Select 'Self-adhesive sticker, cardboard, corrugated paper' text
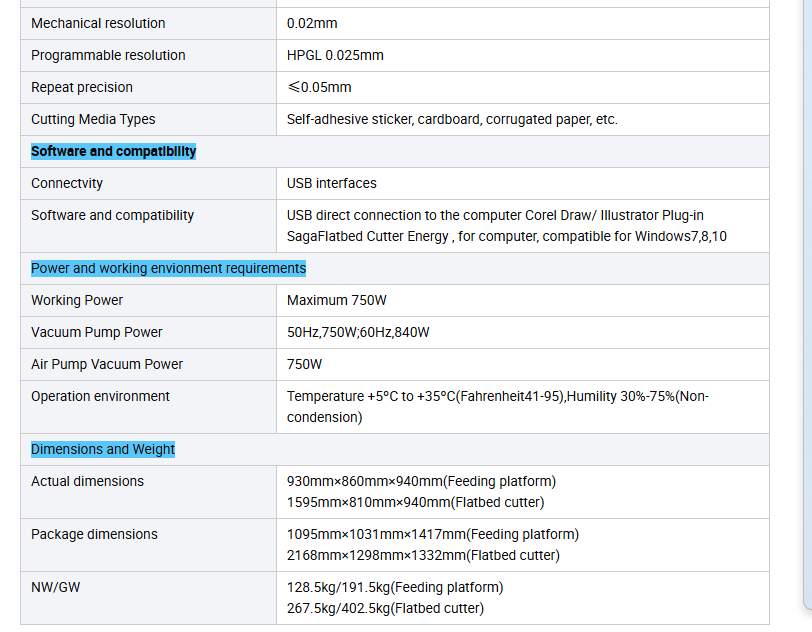This screenshot has width=812, height=632. [439, 119]
